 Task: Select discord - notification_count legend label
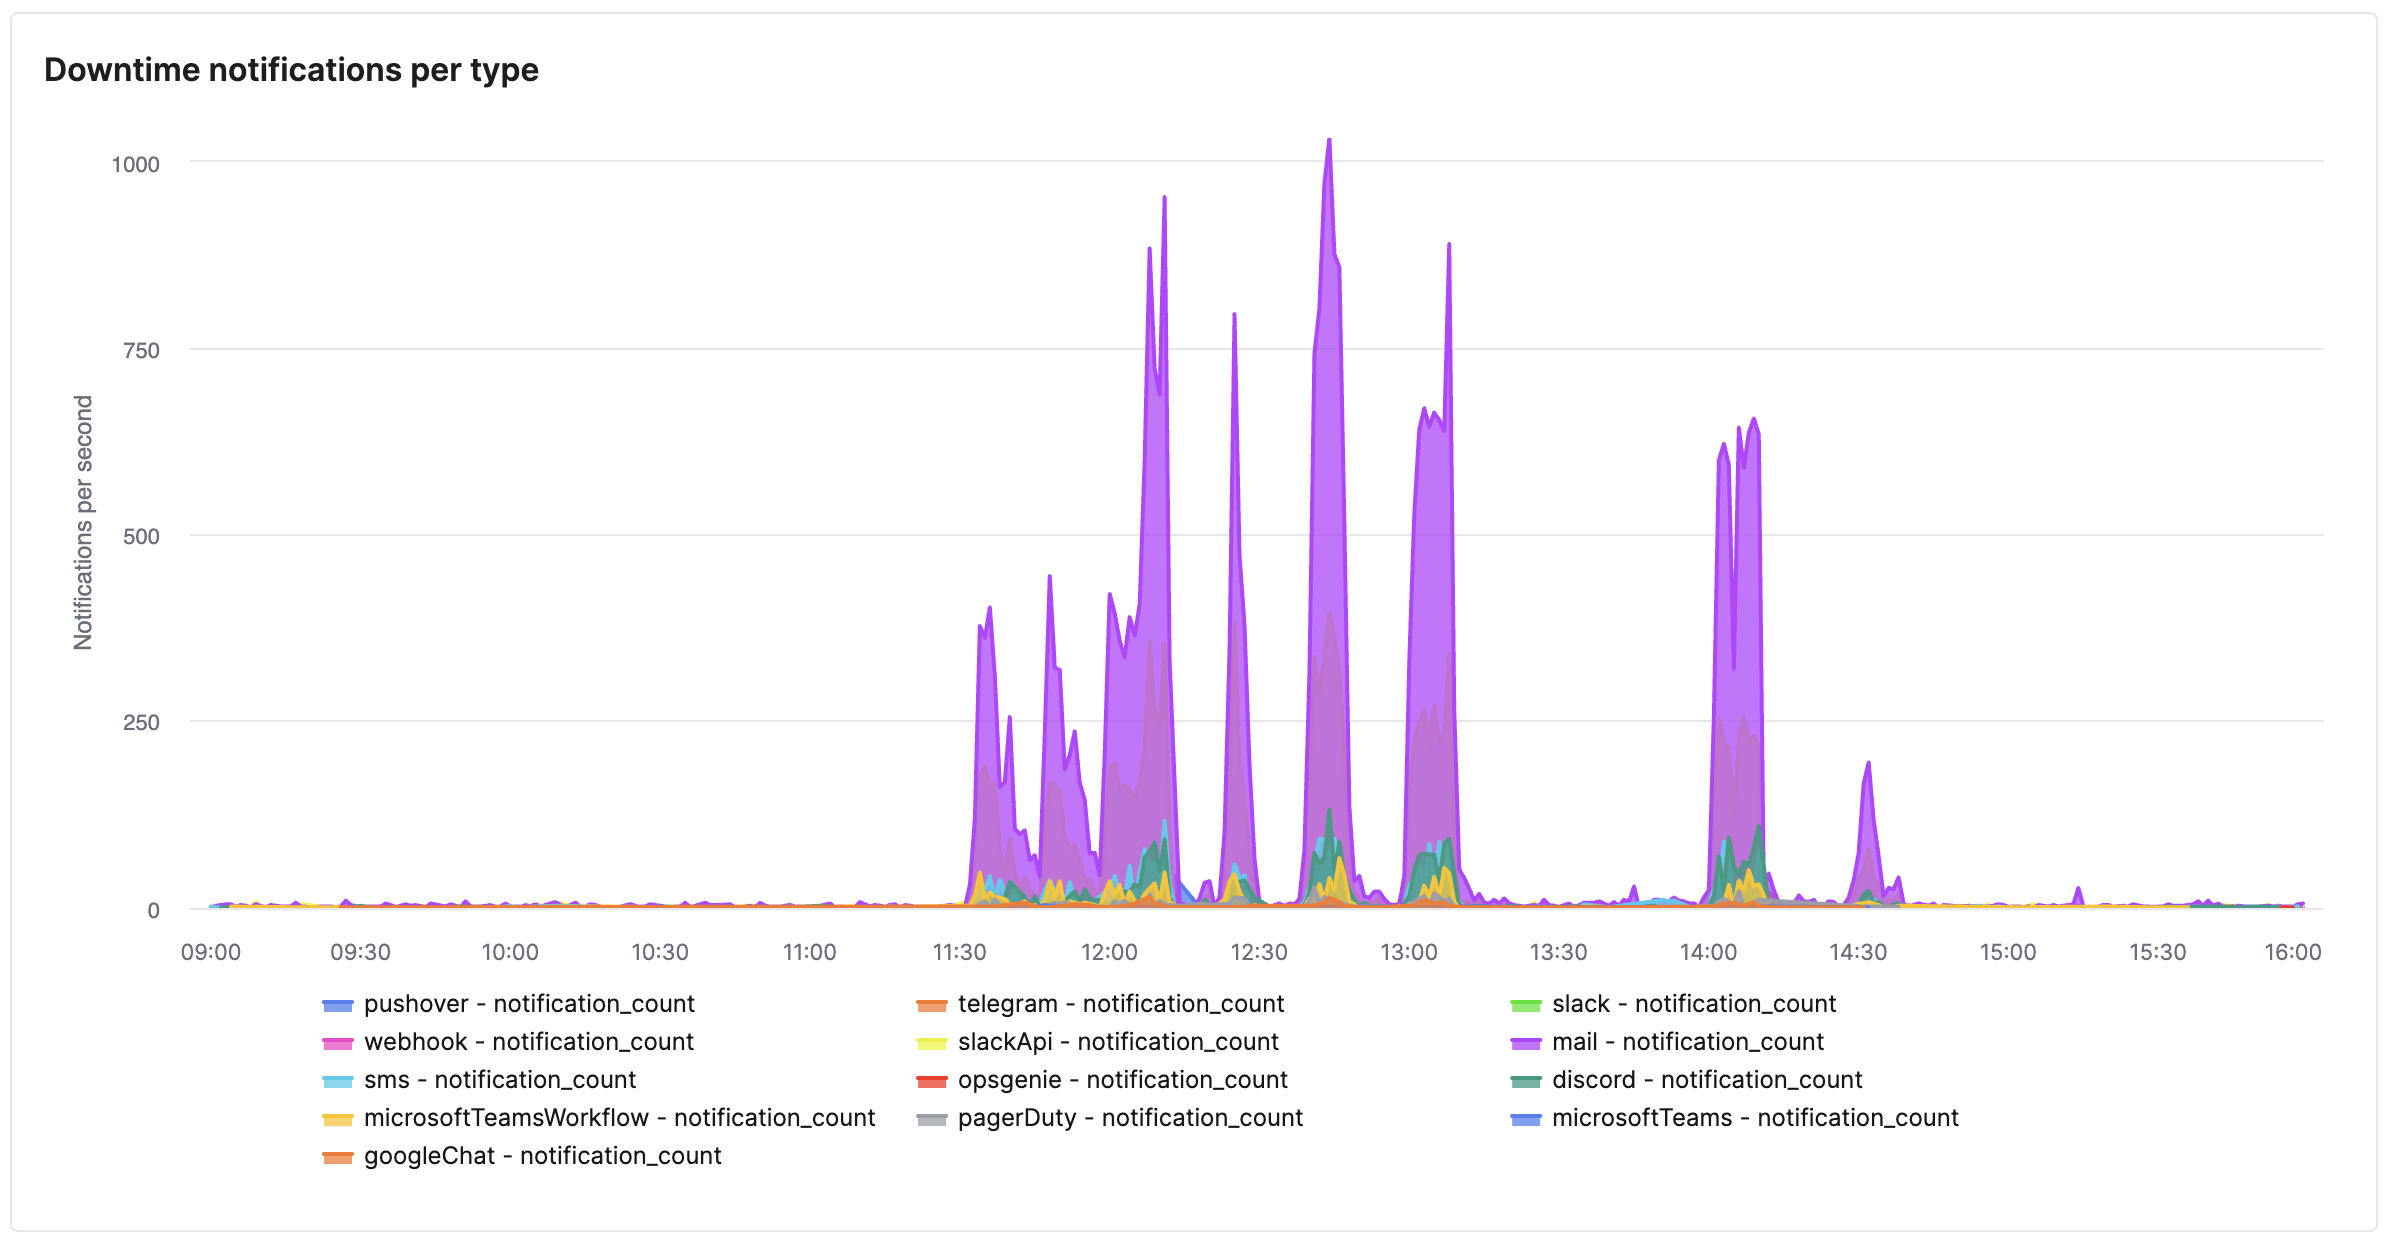[1706, 1080]
